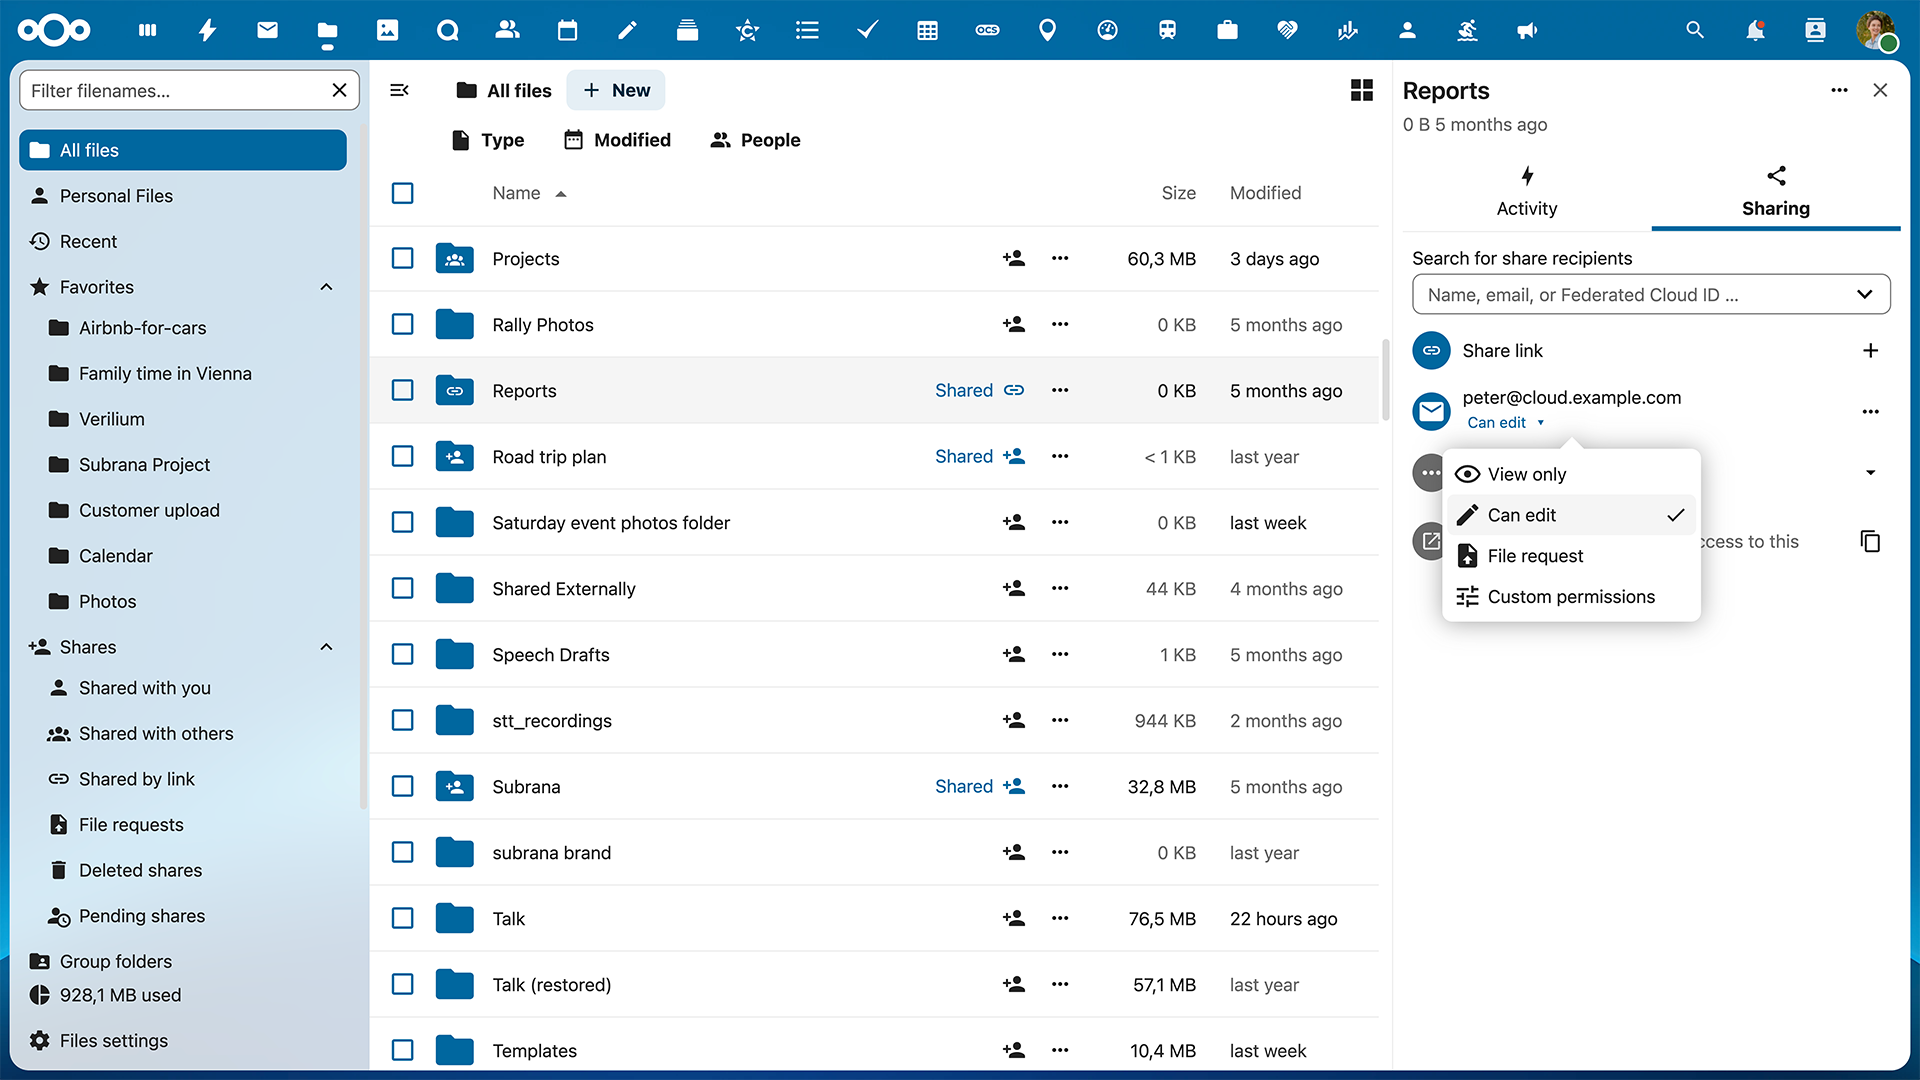Tick the checkbox next to Projects folder

point(402,258)
